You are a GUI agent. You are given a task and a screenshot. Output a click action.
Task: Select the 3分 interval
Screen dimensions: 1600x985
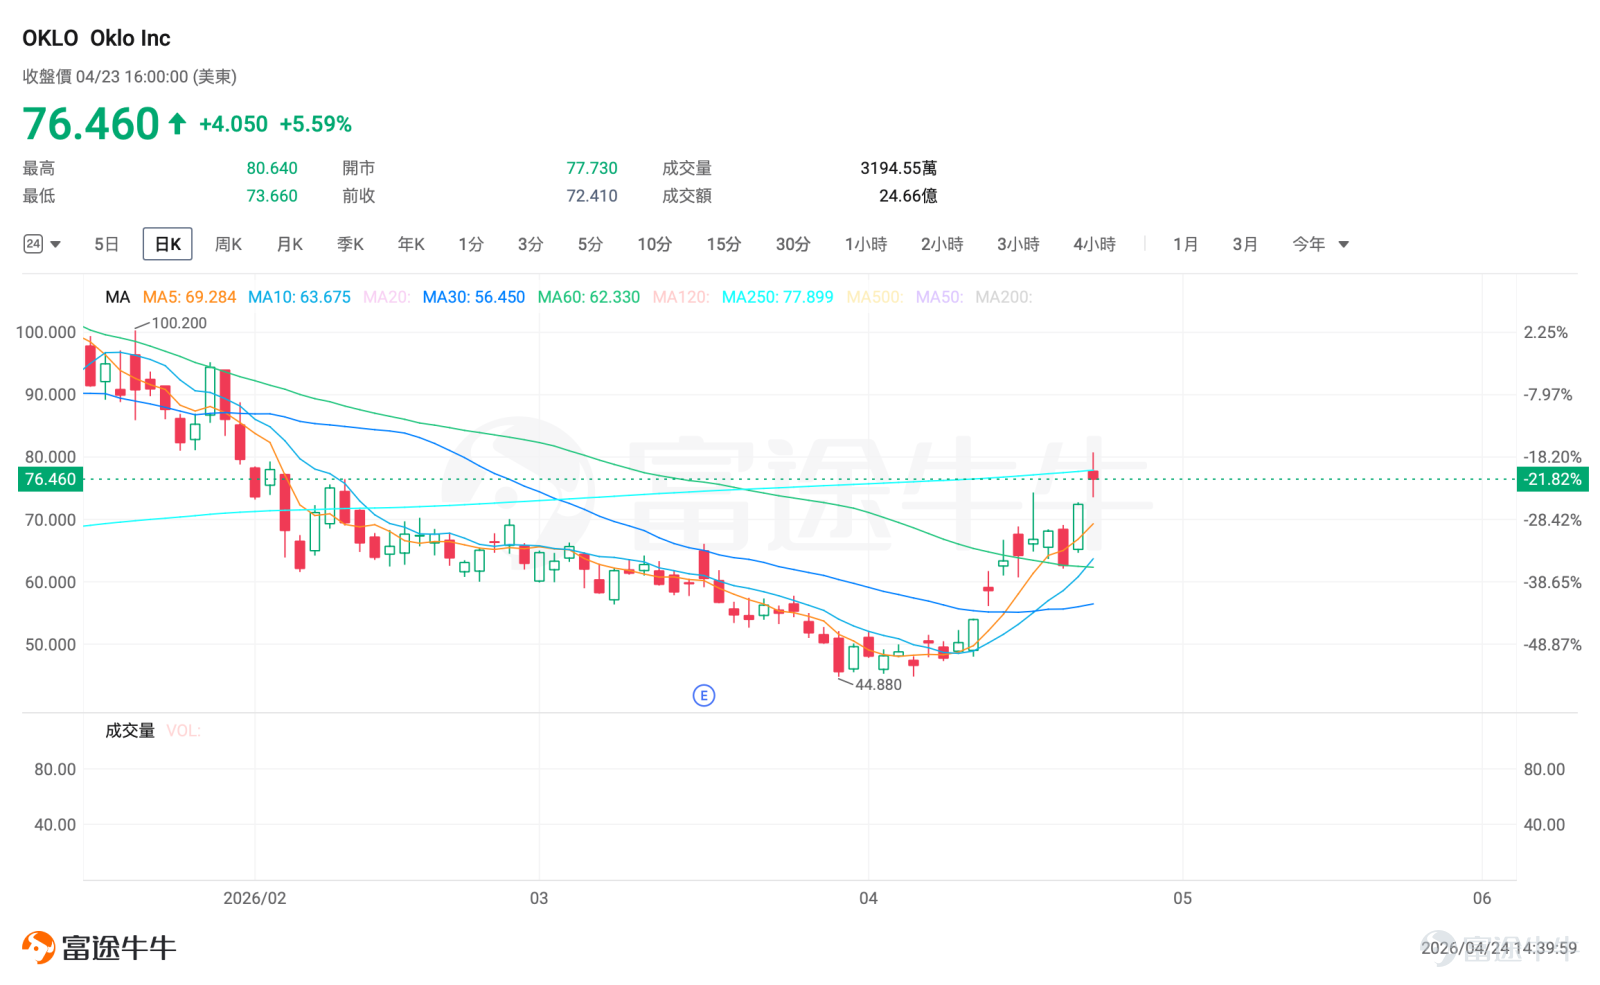click(531, 244)
